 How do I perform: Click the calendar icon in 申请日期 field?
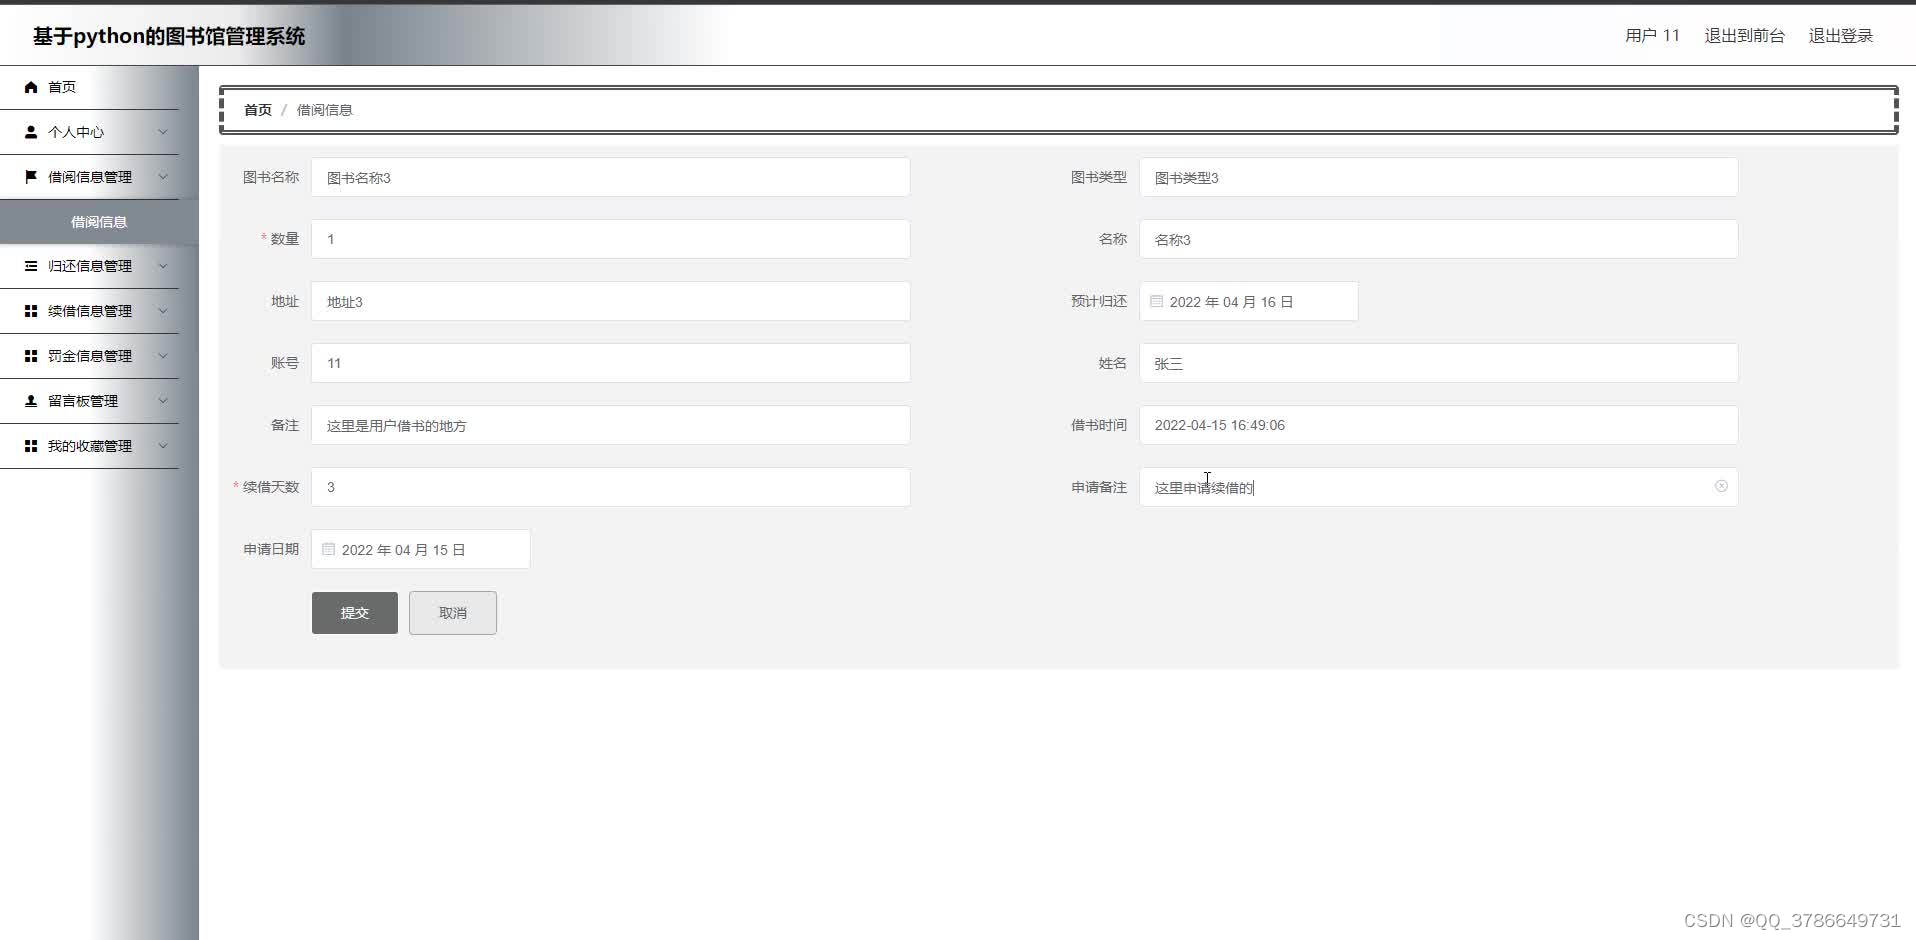328,549
